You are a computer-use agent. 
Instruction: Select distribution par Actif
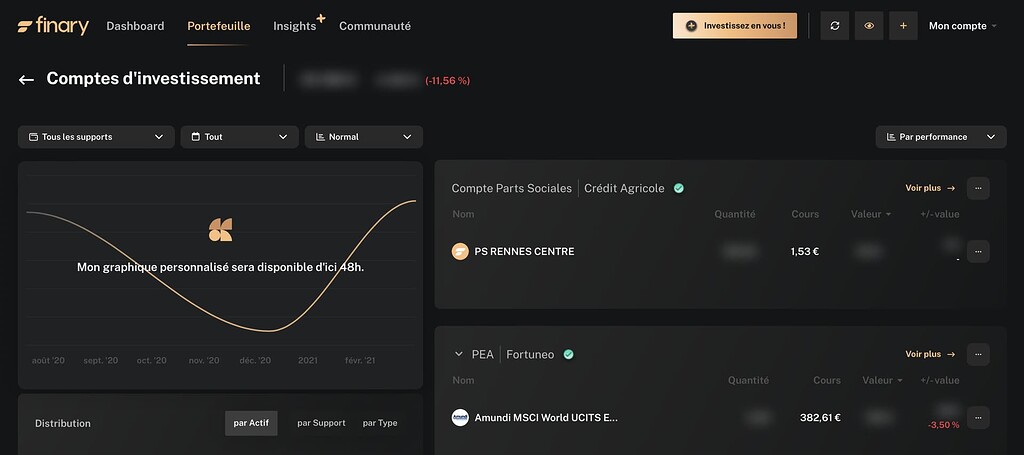pos(251,423)
